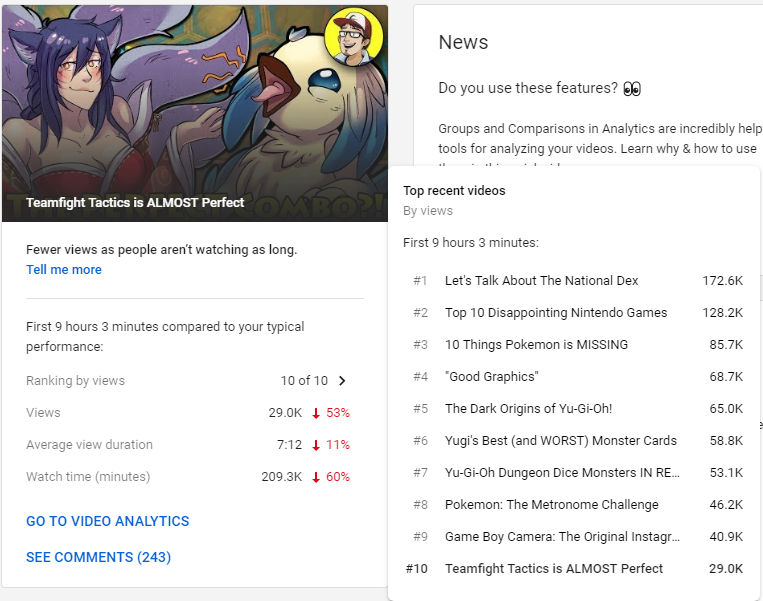The height and width of the screenshot is (601, 763).
Task: Expand ranking by views chevron arrow
Action: (x=342, y=381)
